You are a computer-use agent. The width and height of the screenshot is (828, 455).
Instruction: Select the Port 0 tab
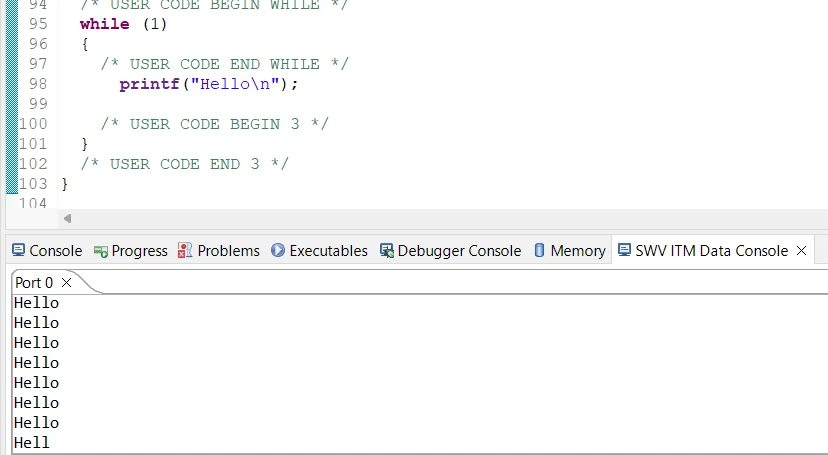[x=34, y=283]
